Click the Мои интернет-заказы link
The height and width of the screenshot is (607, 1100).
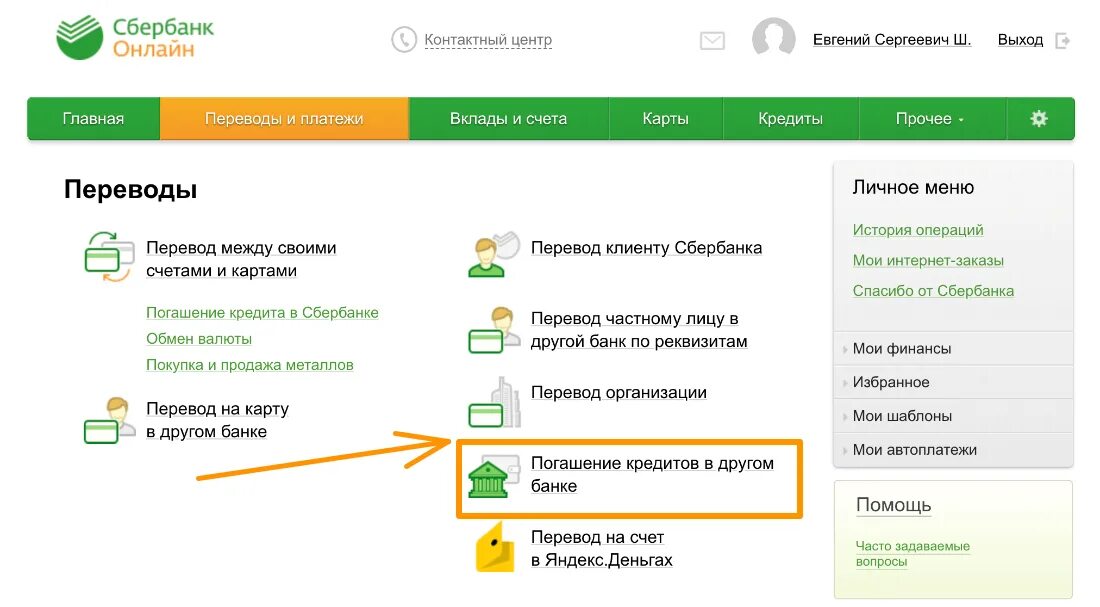click(x=928, y=260)
